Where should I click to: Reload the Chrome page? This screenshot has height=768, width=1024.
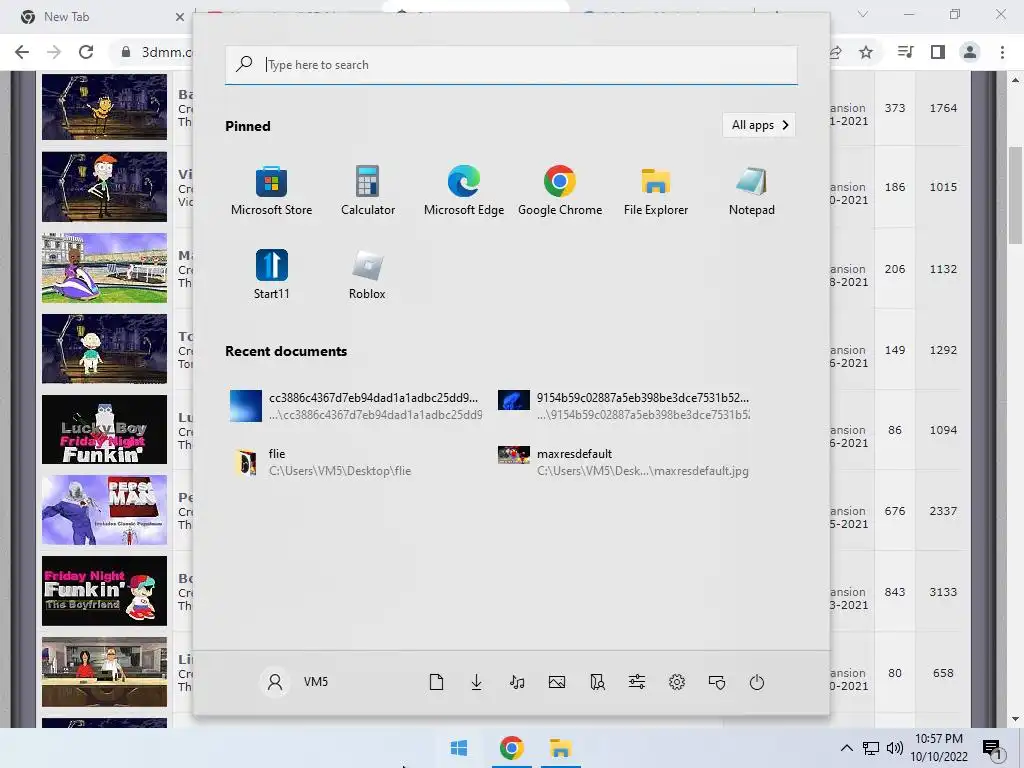click(86, 52)
